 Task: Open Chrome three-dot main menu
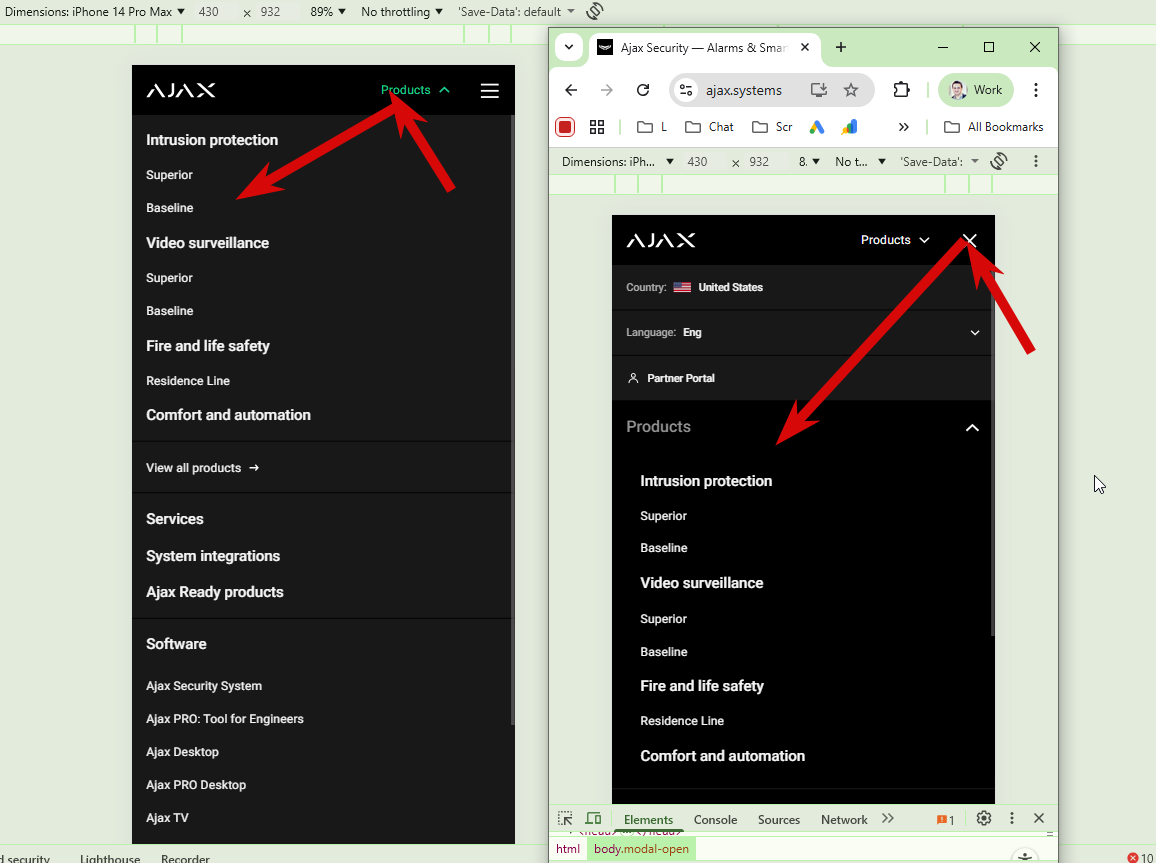pyautogui.click(x=1036, y=90)
